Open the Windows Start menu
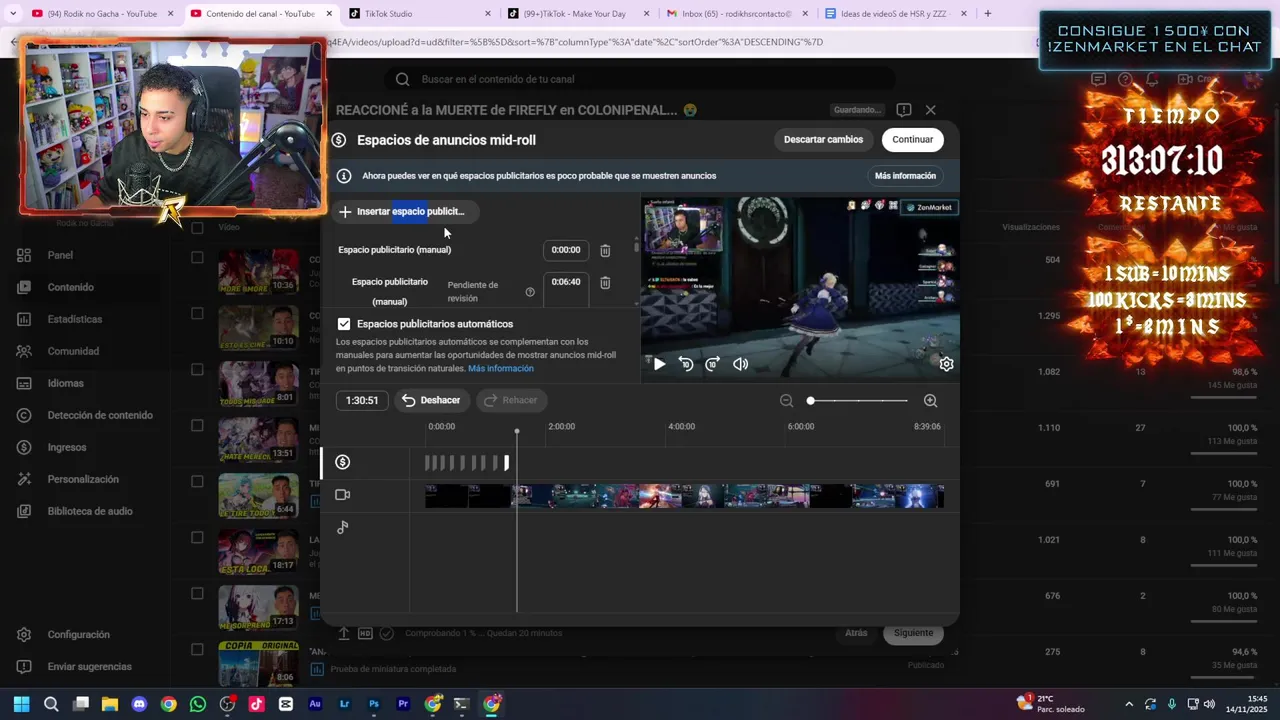Viewport: 1280px width, 720px height. (22, 704)
